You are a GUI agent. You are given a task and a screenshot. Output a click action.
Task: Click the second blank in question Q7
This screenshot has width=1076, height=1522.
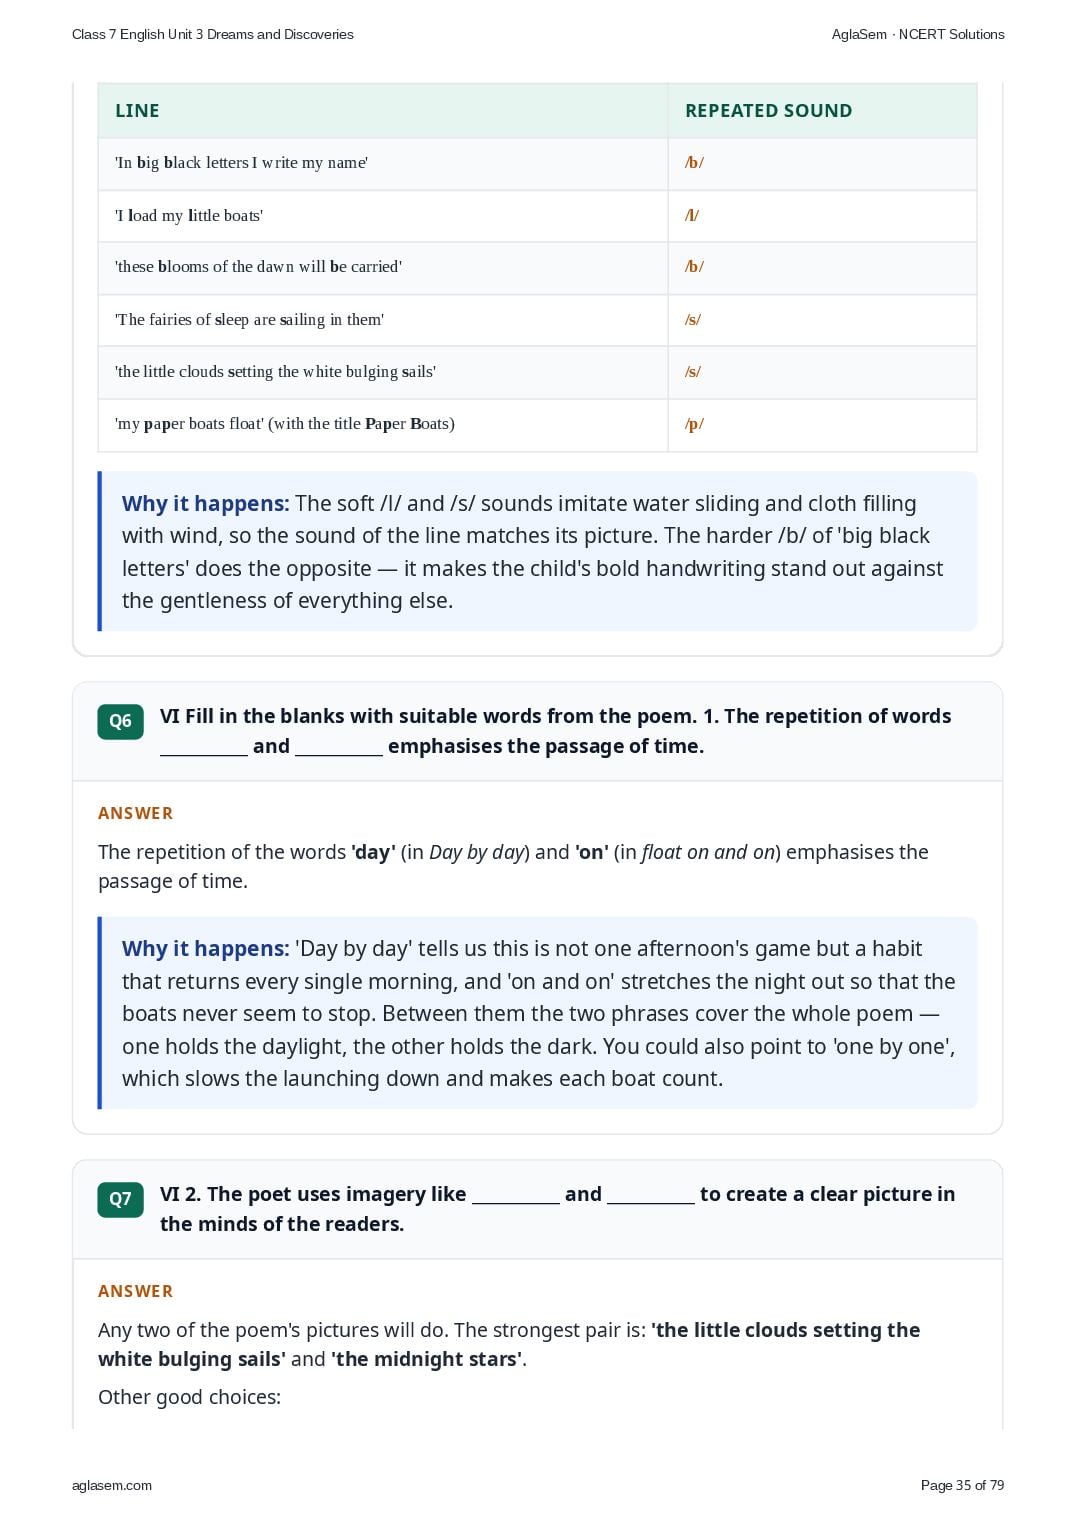click(650, 1195)
